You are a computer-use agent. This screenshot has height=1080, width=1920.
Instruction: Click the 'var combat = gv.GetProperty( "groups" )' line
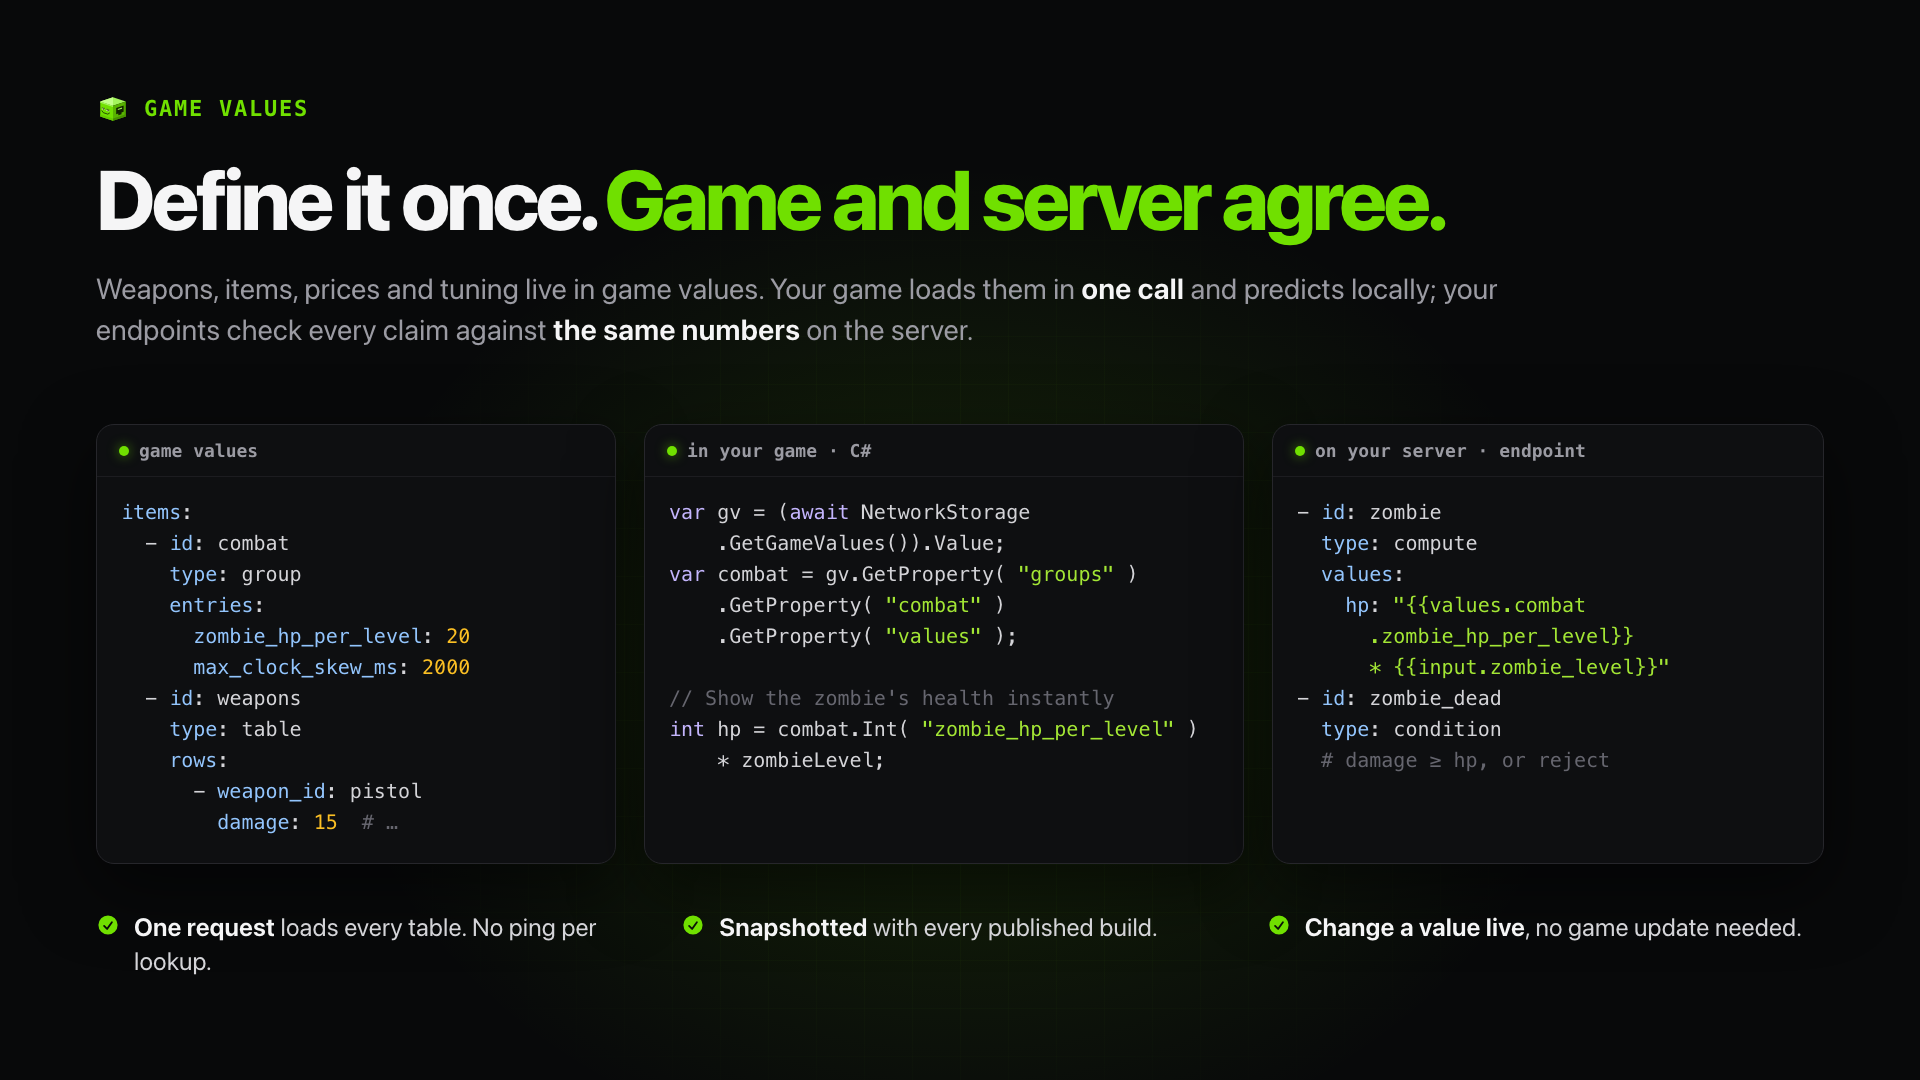(903, 574)
